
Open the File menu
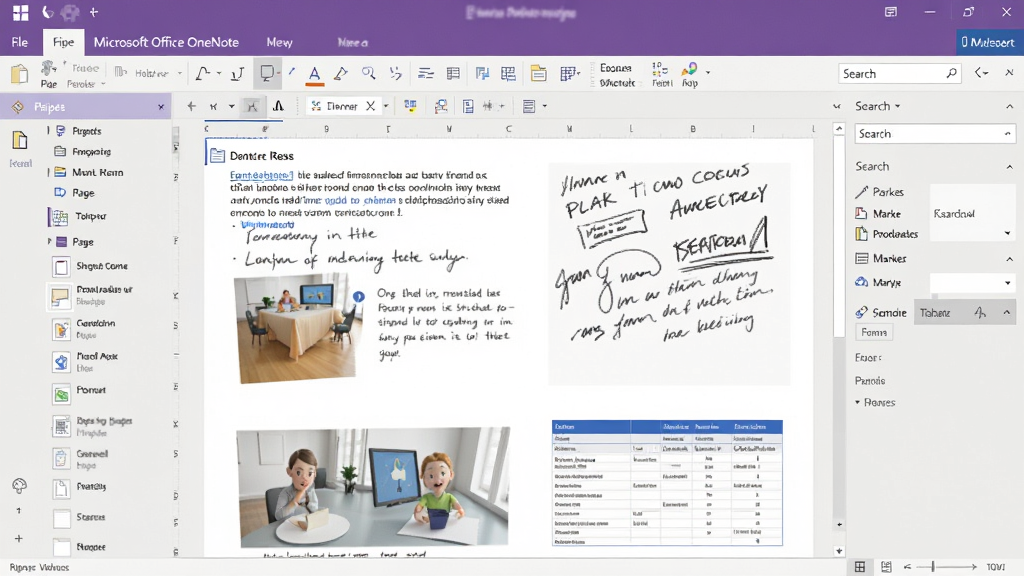pos(20,42)
